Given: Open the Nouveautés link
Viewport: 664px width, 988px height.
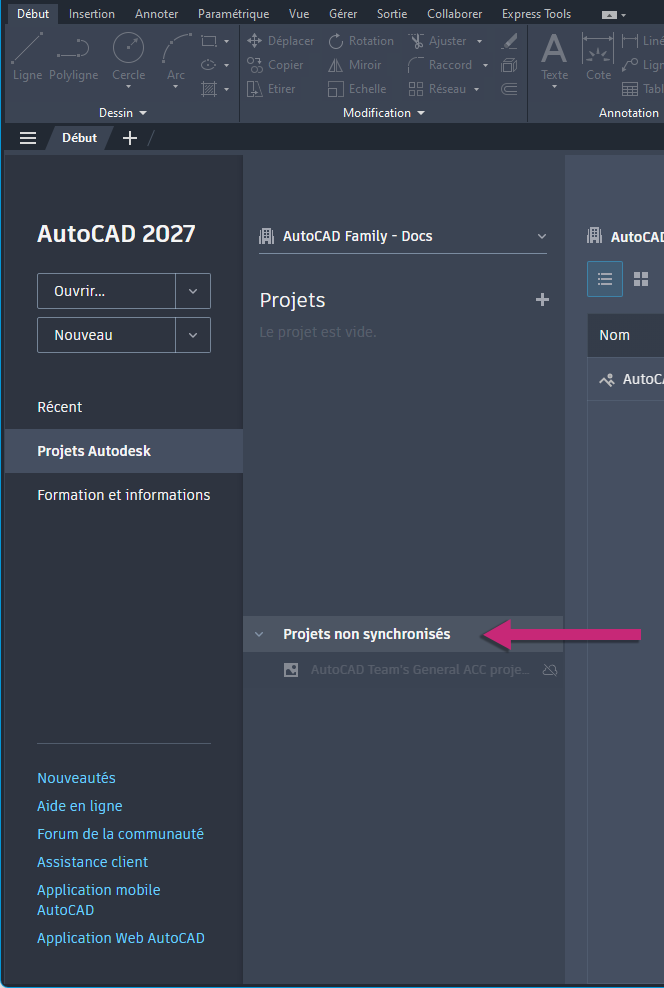Looking at the screenshot, I should click(x=76, y=778).
